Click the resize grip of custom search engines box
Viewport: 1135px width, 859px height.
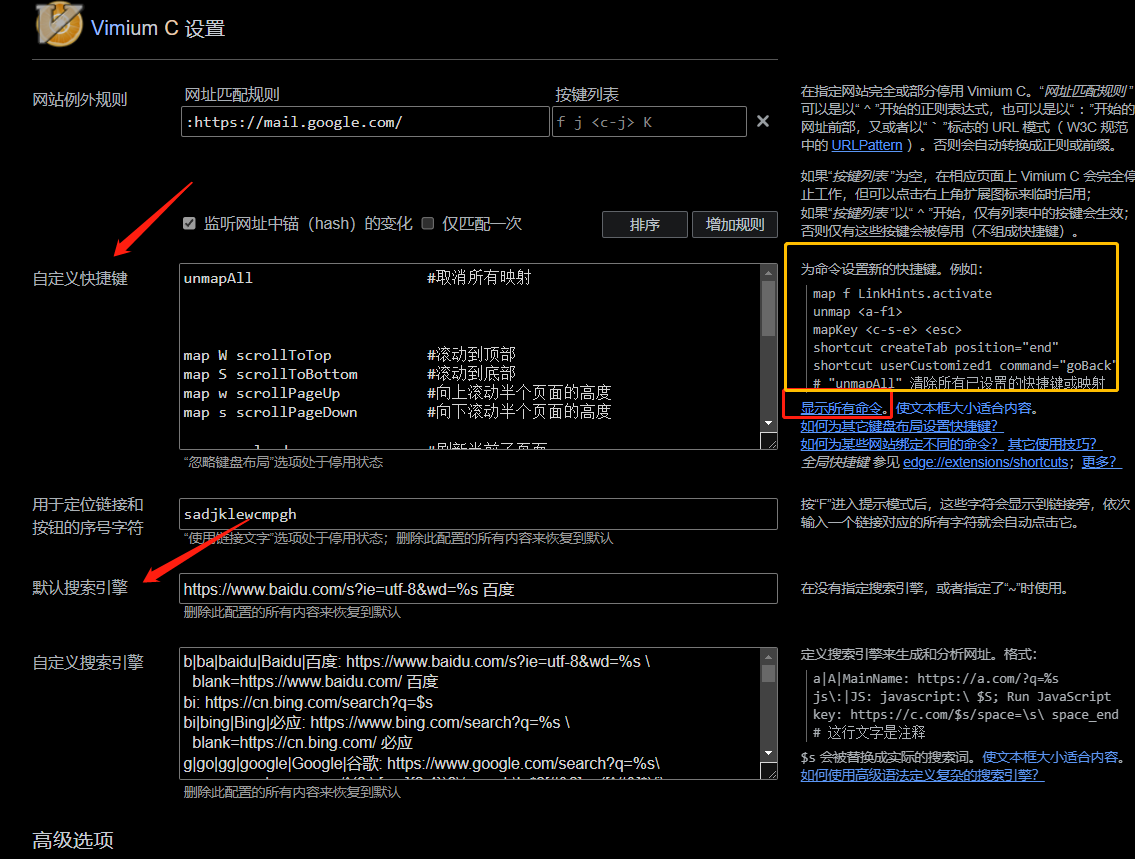coord(768,771)
